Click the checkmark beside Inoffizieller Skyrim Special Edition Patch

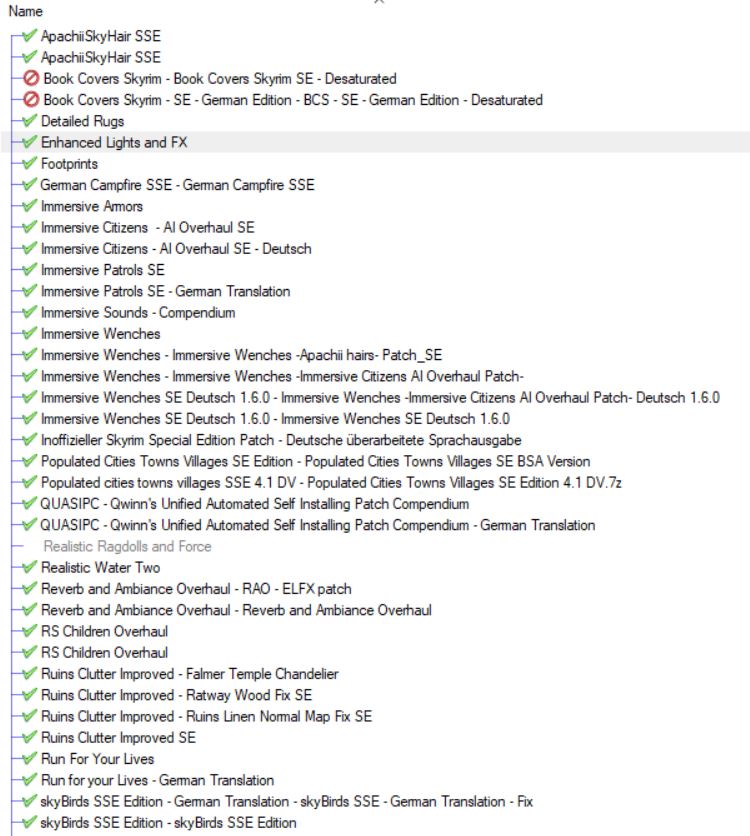point(30,440)
